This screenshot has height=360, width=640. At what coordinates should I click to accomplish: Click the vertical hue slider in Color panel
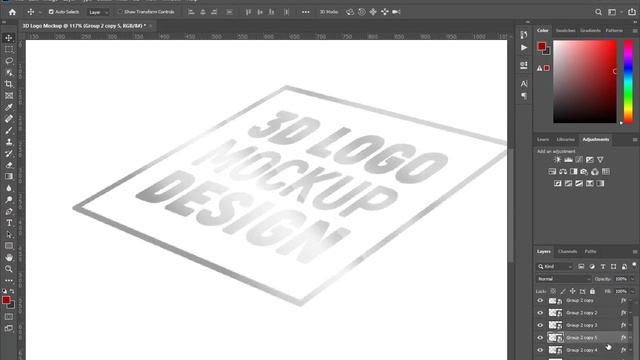pos(629,82)
